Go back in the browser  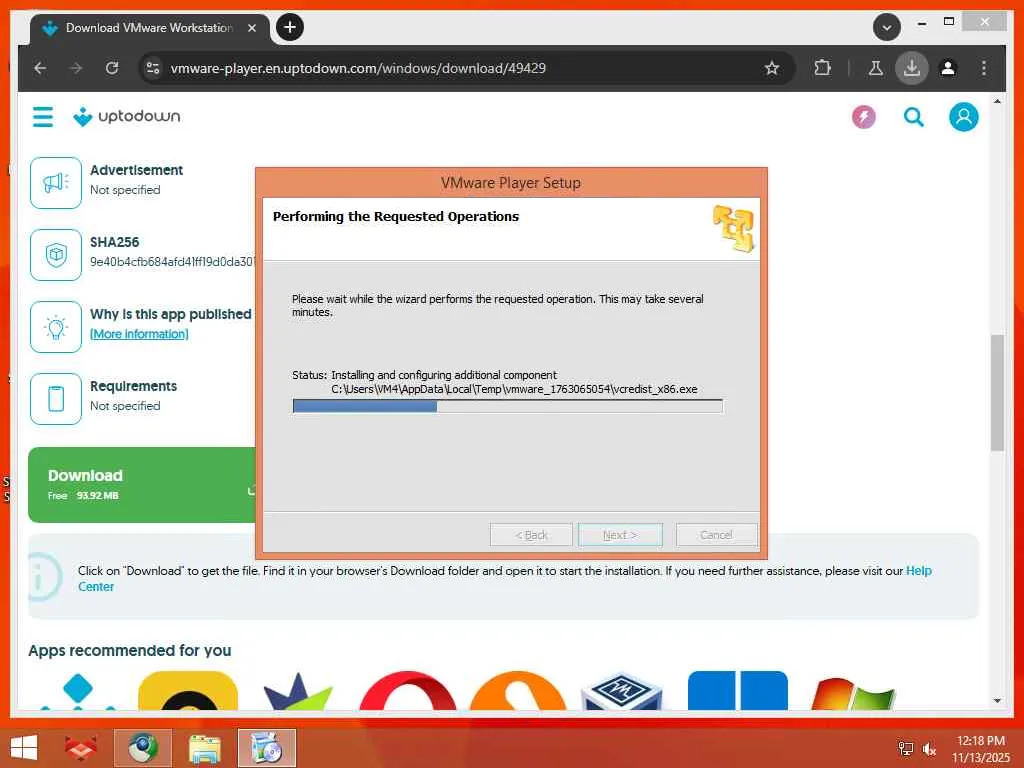pyautogui.click(x=40, y=68)
